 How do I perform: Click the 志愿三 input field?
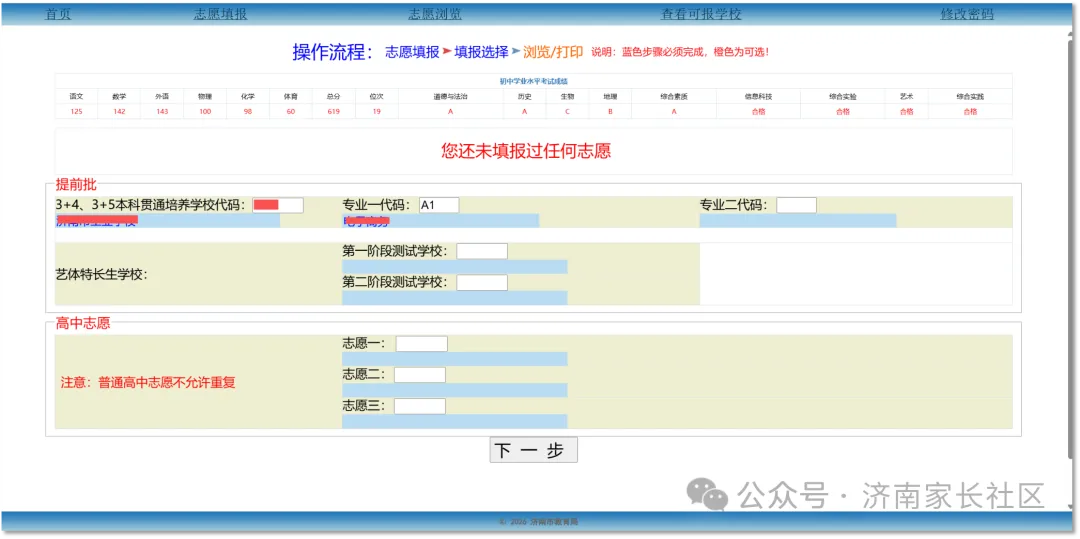point(419,406)
